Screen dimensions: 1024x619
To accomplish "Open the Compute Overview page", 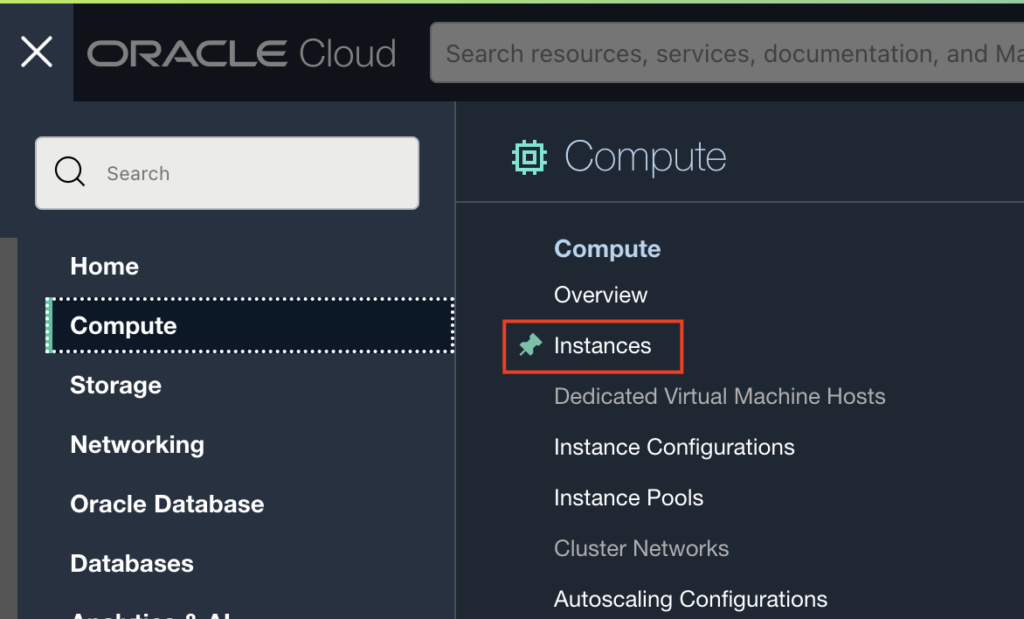I will (600, 295).
